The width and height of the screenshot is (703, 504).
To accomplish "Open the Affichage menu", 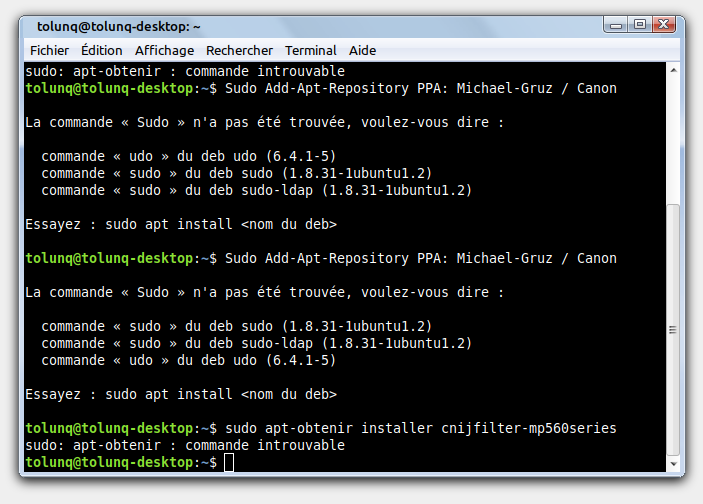I will [165, 51].
